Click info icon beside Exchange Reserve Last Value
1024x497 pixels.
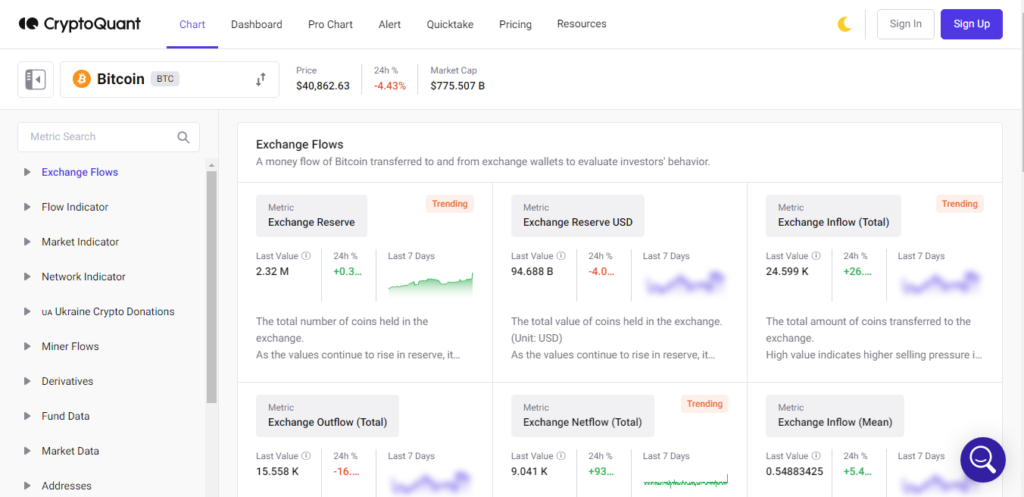pos(306,256)
